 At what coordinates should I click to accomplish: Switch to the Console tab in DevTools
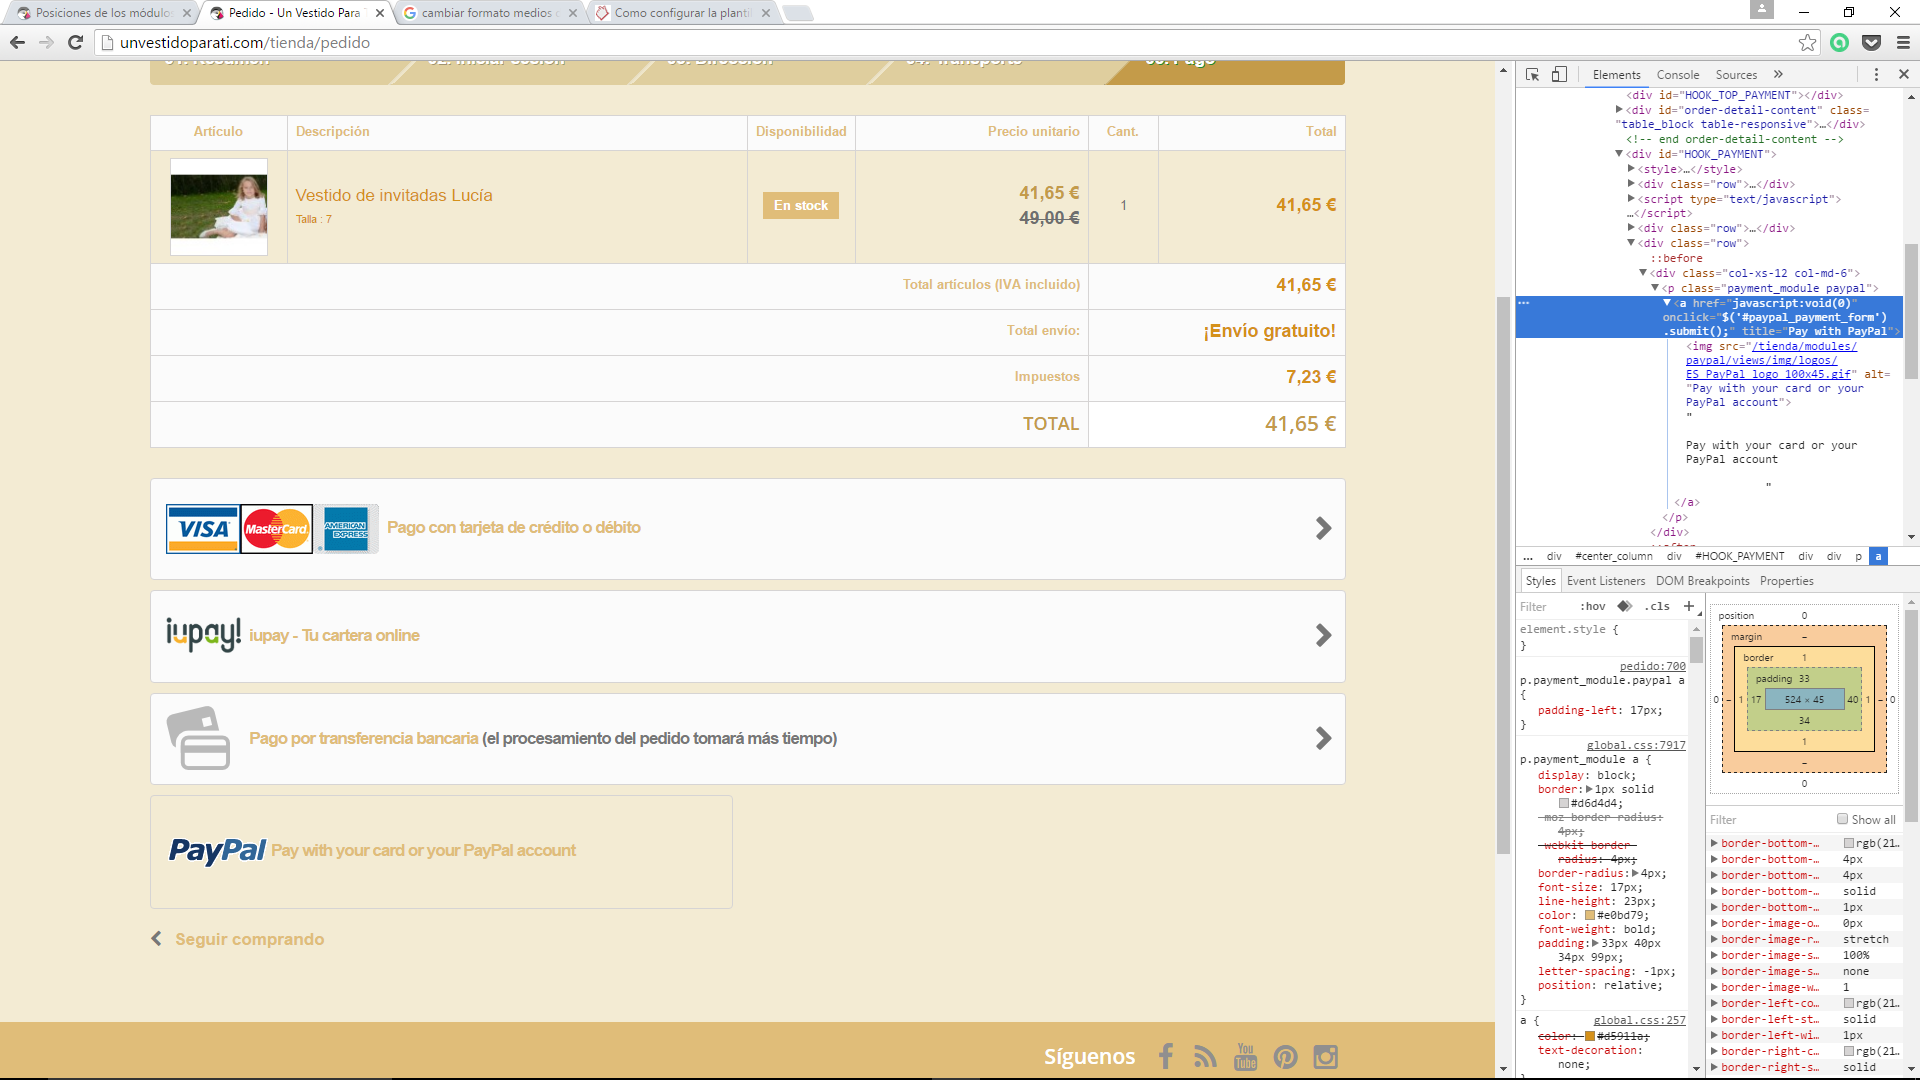click(x=1677, y=75)
